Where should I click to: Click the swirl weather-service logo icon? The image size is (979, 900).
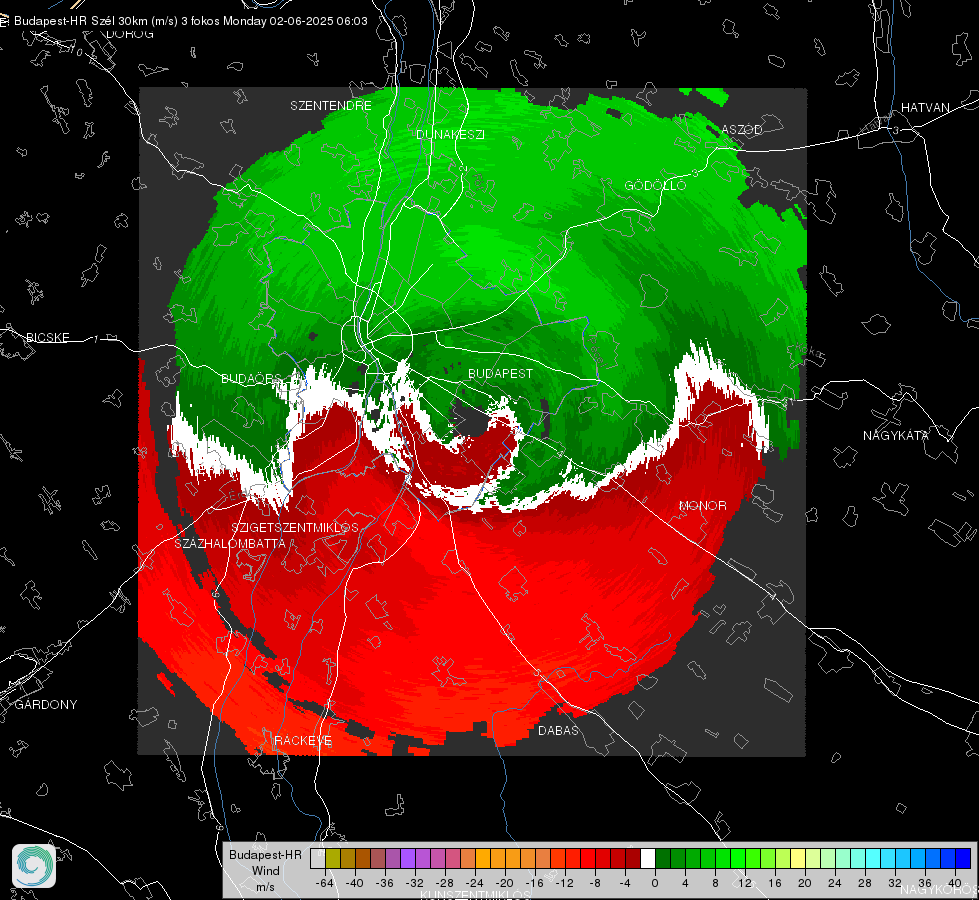pos(34,866)
